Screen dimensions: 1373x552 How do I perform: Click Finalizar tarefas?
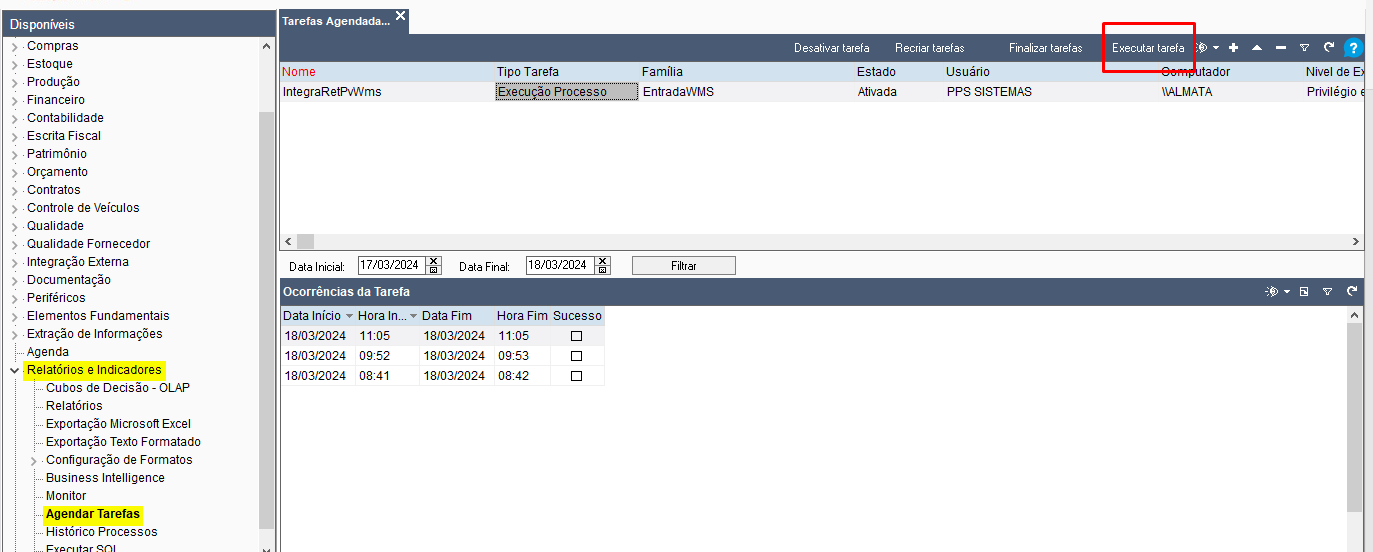click(x=1045, y=48)
